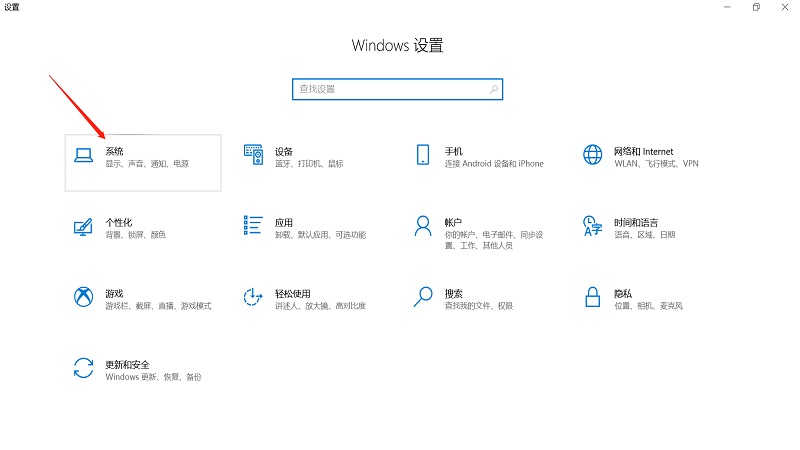Click the 网络和 Internet title text

click(644, 150)
